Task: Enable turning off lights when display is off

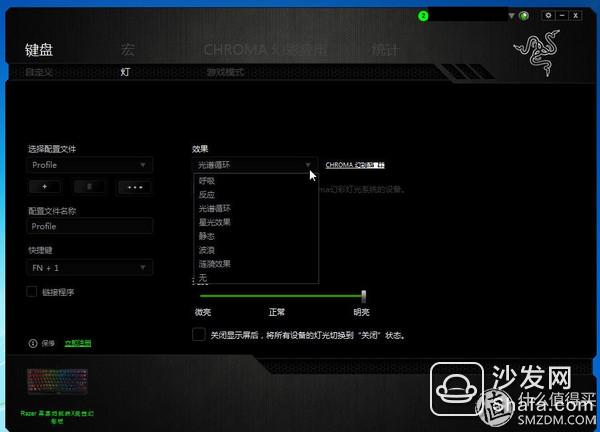Action: click(x=199, y=334)
